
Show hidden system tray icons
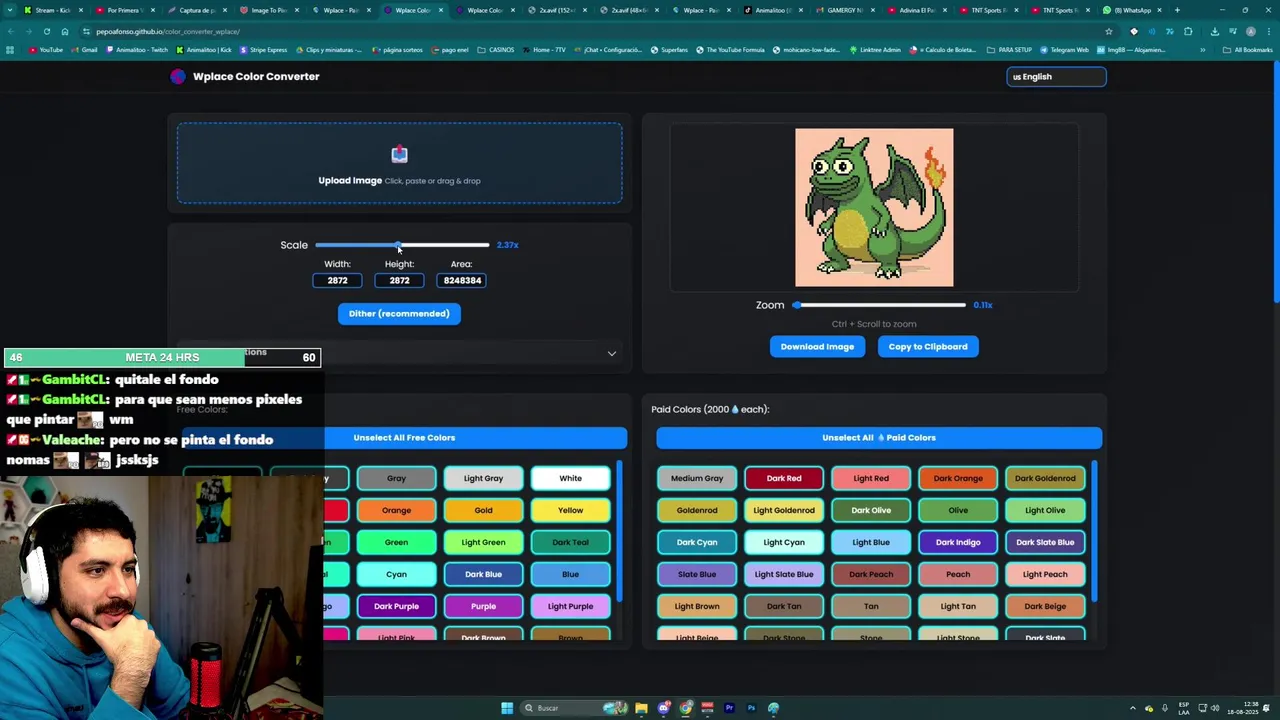click(1133, 708)
